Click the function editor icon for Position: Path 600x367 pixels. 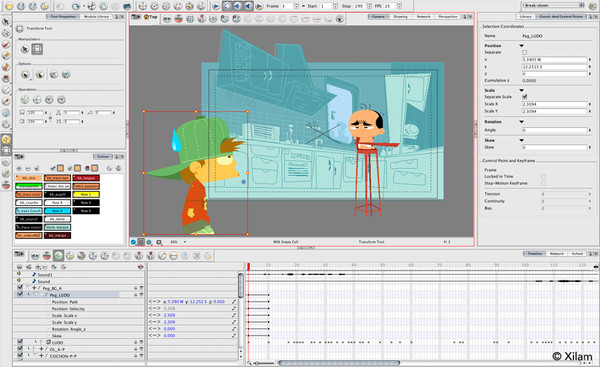(233, 302)
